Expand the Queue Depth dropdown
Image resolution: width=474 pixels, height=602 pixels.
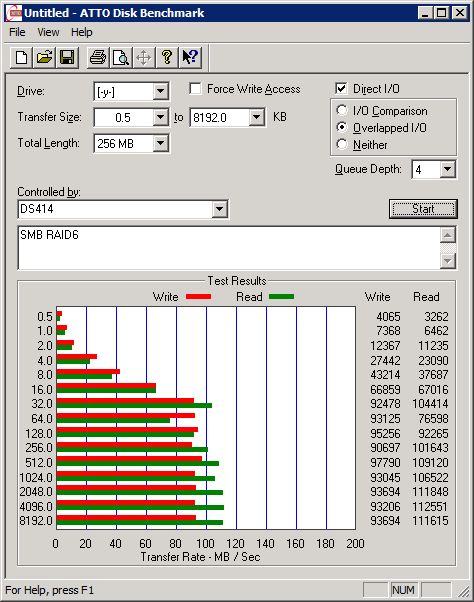(448, 169)
